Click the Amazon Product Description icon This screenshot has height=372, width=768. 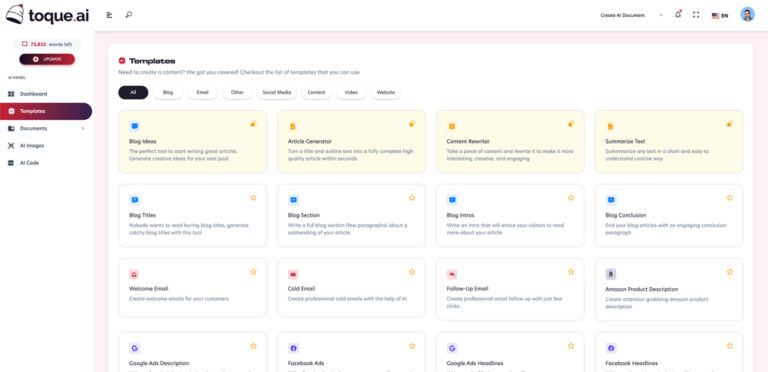(611, 274)
